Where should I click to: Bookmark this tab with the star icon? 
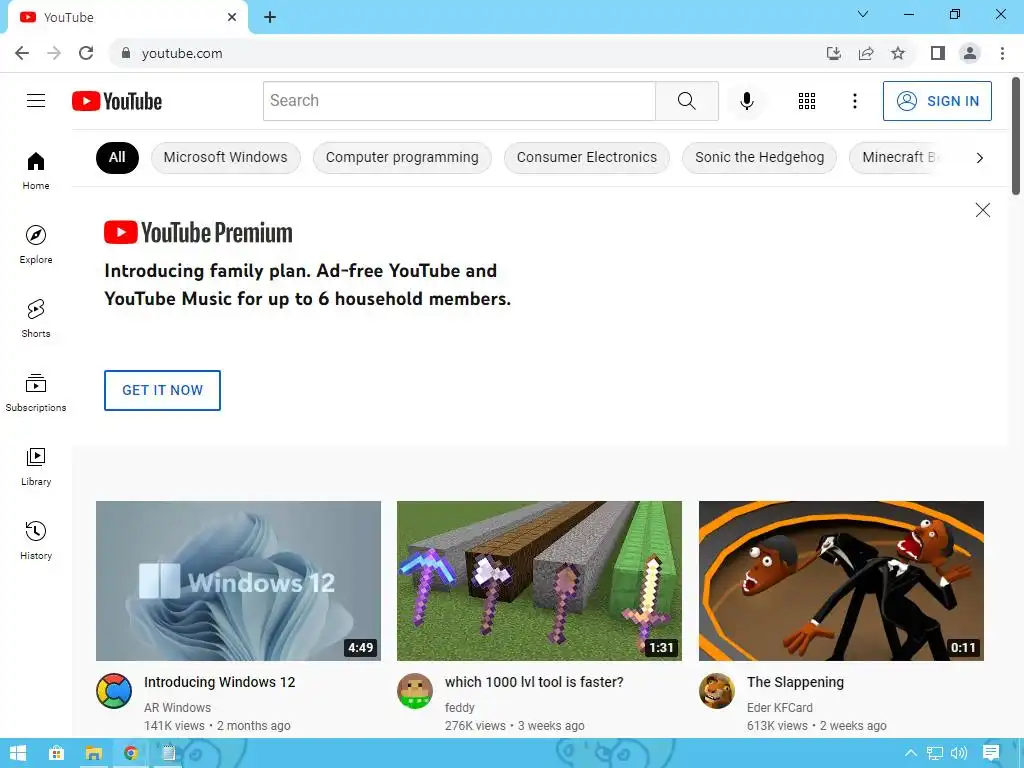(x=898, y=53)
